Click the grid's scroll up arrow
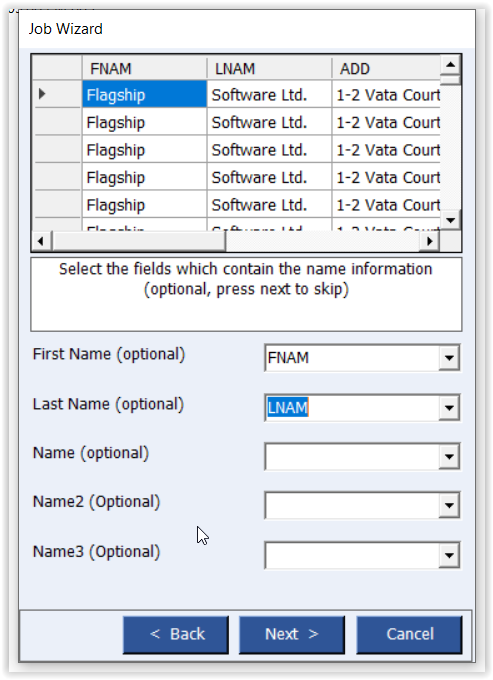This screenshot has width=493, height=680. click(451, 65)
